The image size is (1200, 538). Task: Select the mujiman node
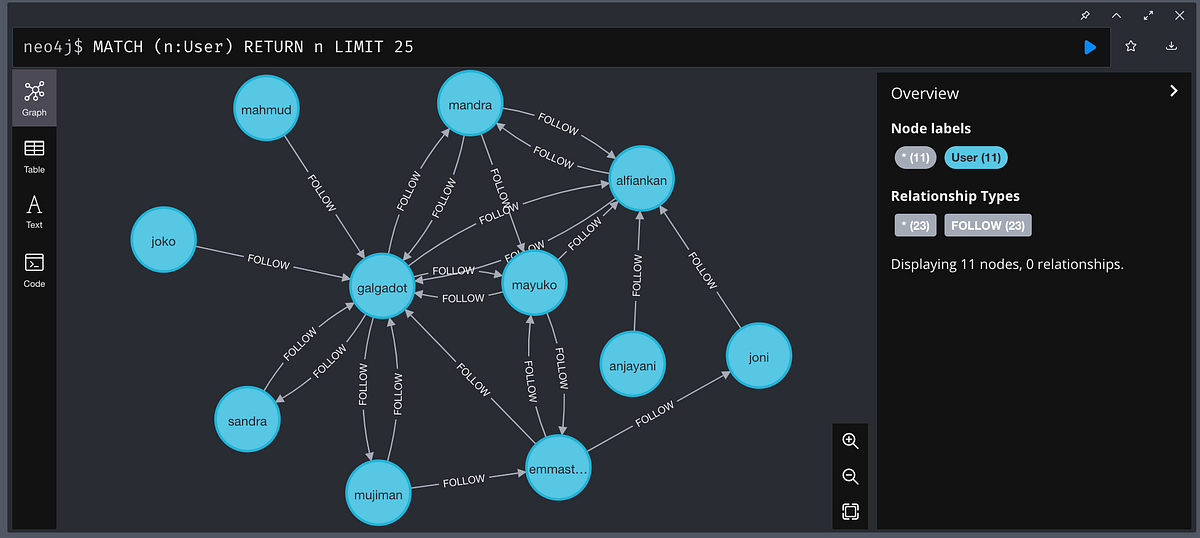coord(378,494)
